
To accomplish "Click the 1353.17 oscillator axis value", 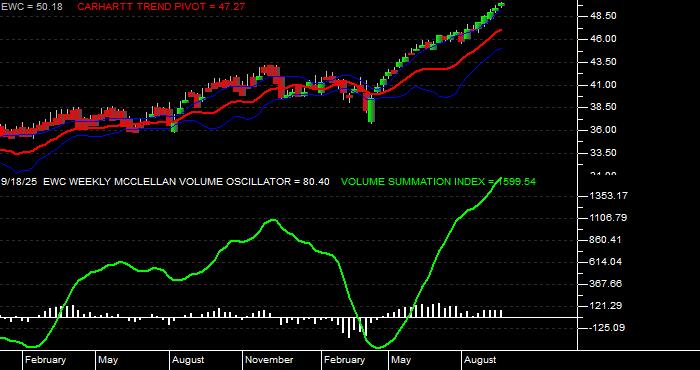I will pos(608,195).
